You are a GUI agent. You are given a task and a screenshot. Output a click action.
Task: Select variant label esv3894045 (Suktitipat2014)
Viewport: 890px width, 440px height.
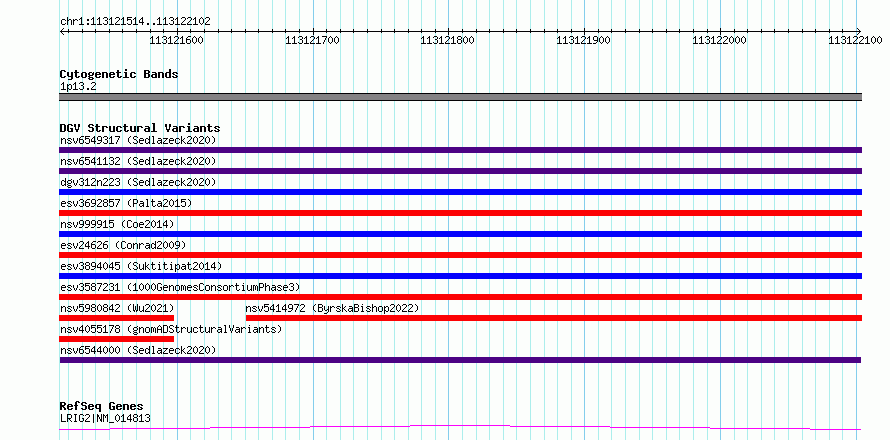pos(141,266)
